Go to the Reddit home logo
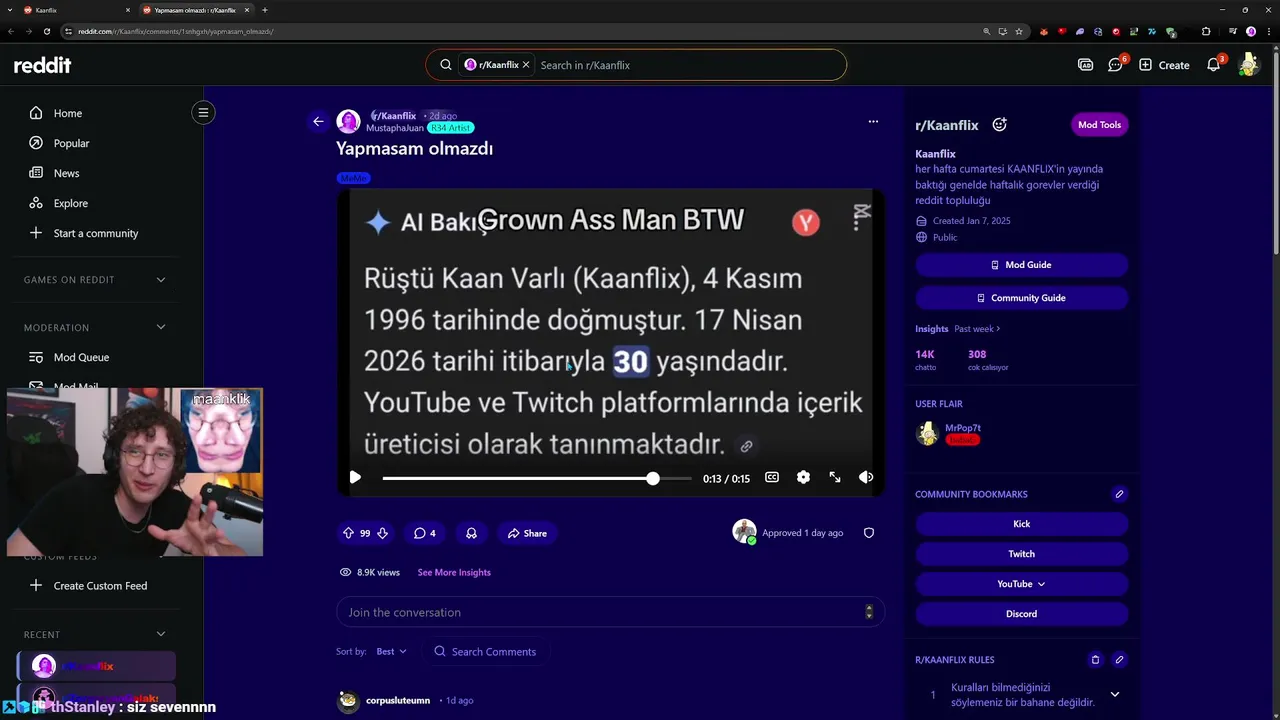Image resolution: width=1280 pixels, height=720 pixels. tap(42, 65)
